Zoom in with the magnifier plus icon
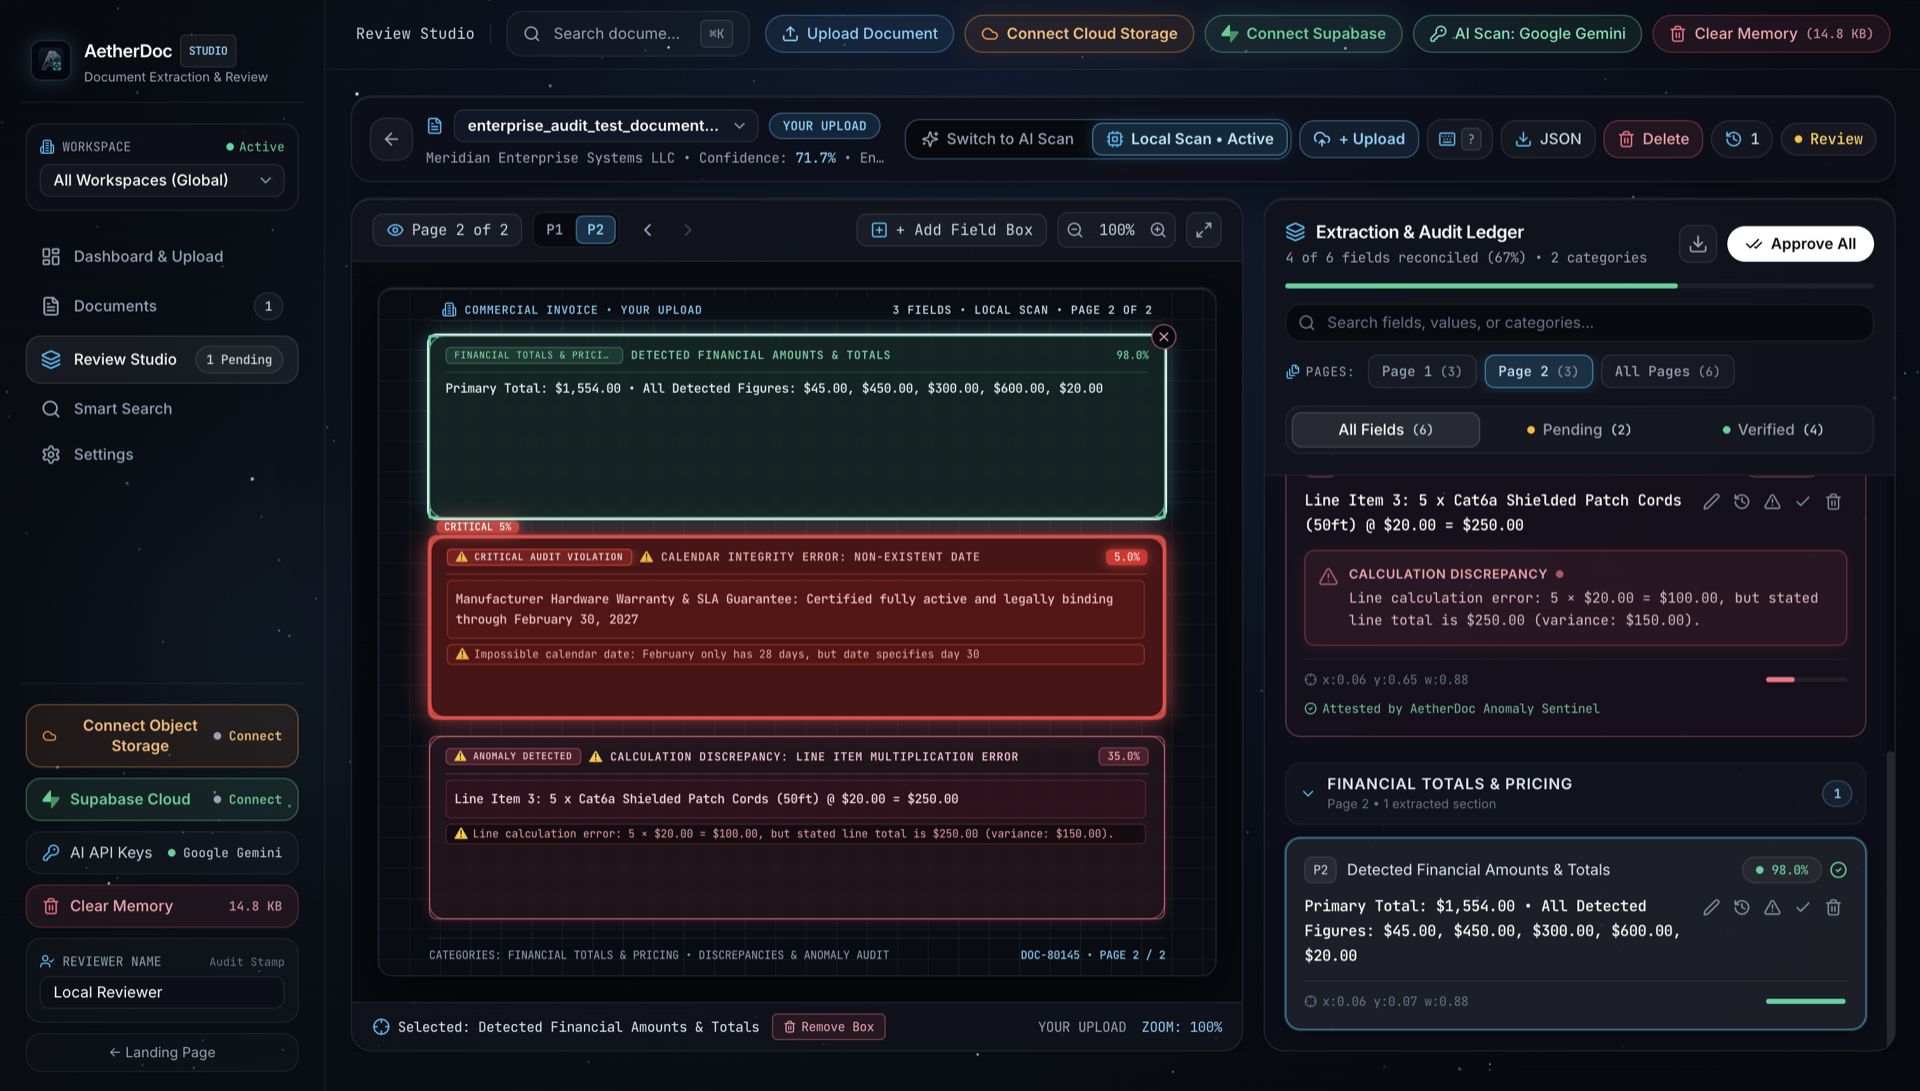Screen dimensions: 1920x1091 (1158, 230)
